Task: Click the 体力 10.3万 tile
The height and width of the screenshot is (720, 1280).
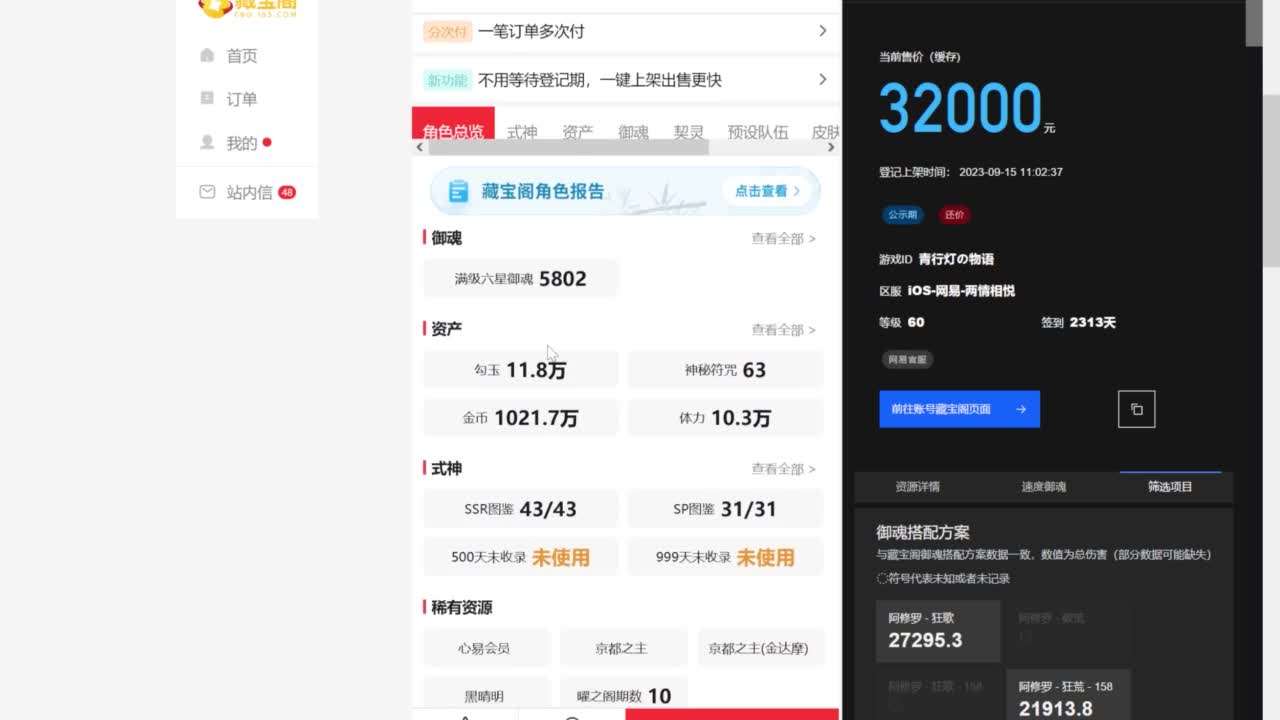Action: click(726, 418)
